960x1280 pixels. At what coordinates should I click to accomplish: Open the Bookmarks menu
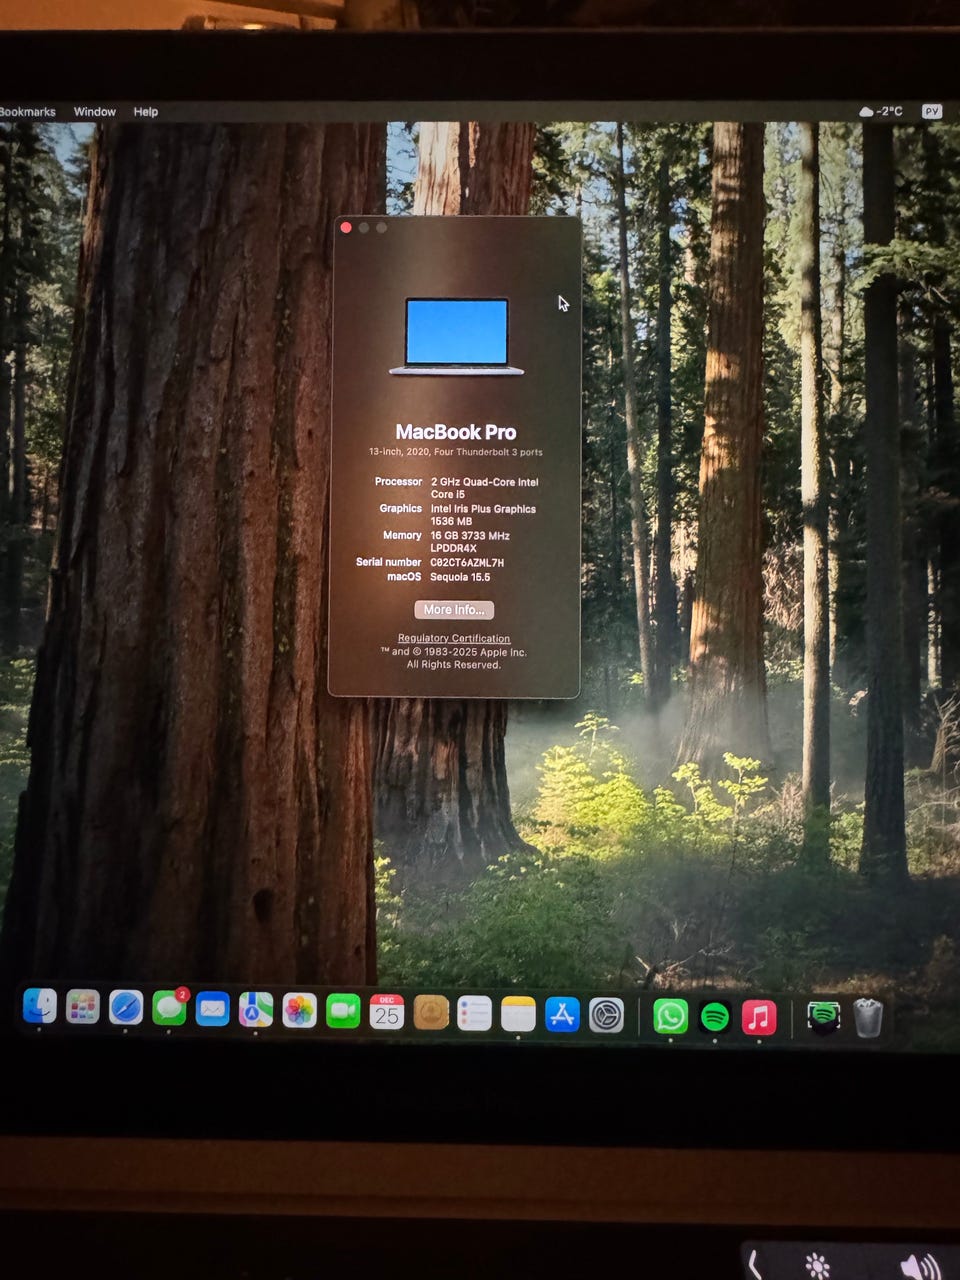point(27,112)
